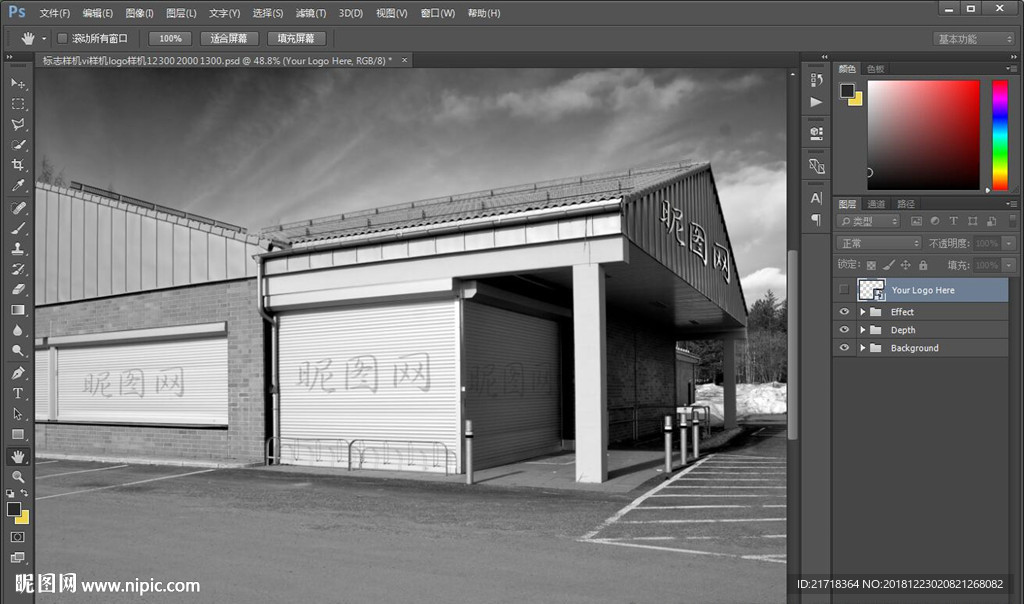Change the screen mode

click(x=18, y=557)
